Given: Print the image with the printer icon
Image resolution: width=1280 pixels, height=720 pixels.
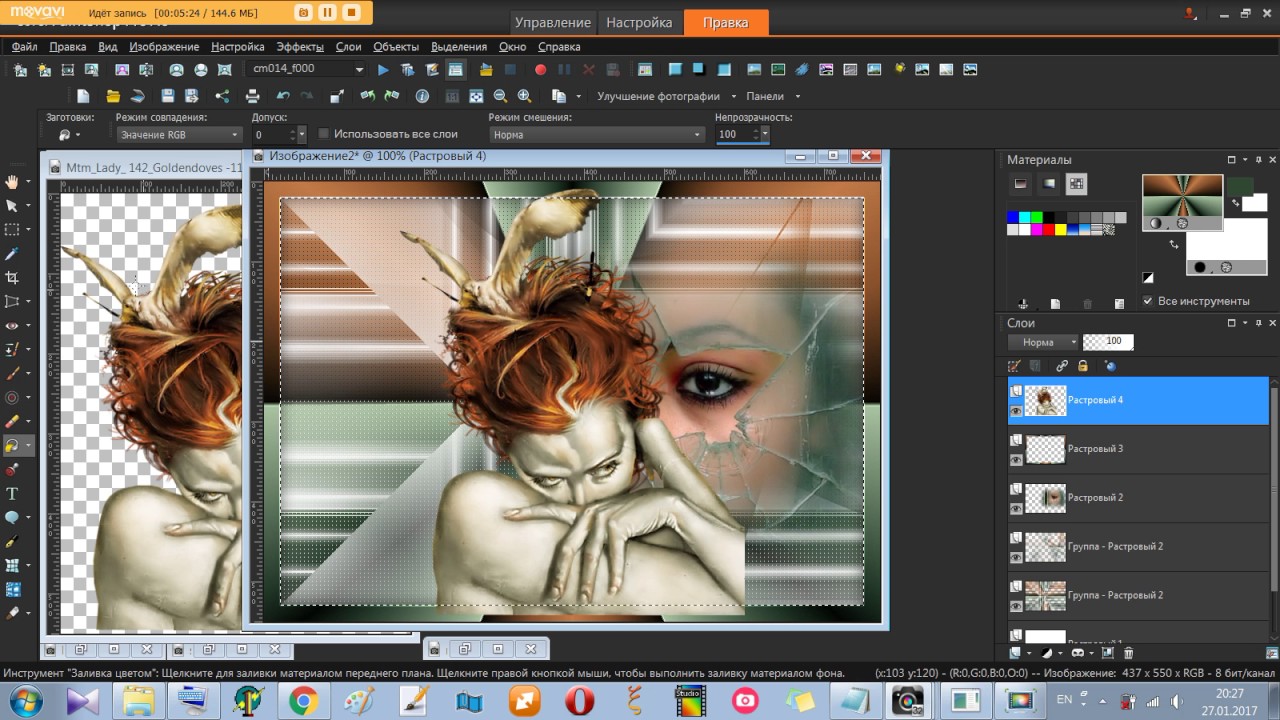Looking at the screenshot, I should coord(252,96).
